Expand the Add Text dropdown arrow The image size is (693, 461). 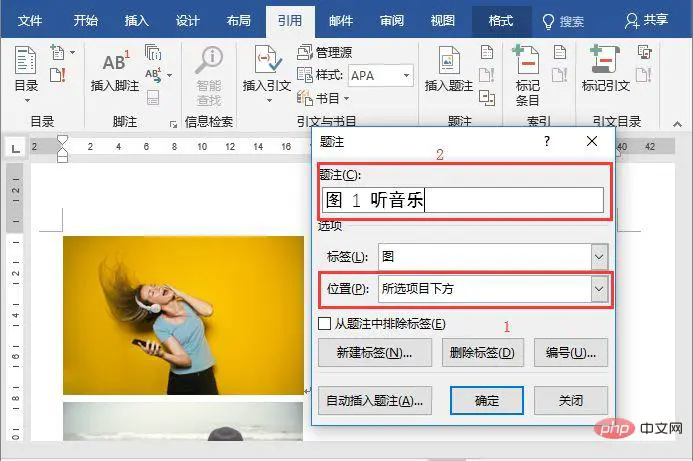72,53
